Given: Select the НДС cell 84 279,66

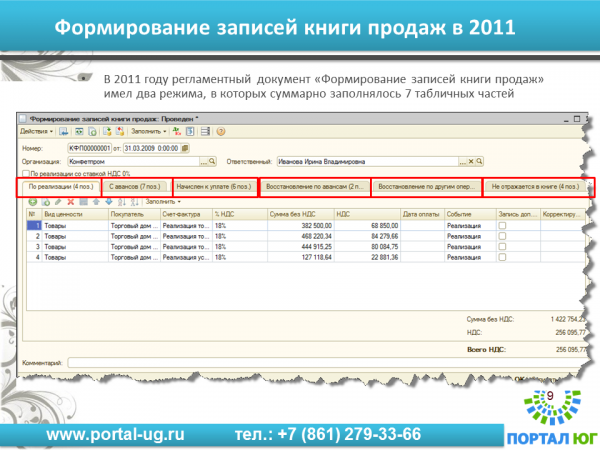Looking at the screenshot, I should (367, 236).
